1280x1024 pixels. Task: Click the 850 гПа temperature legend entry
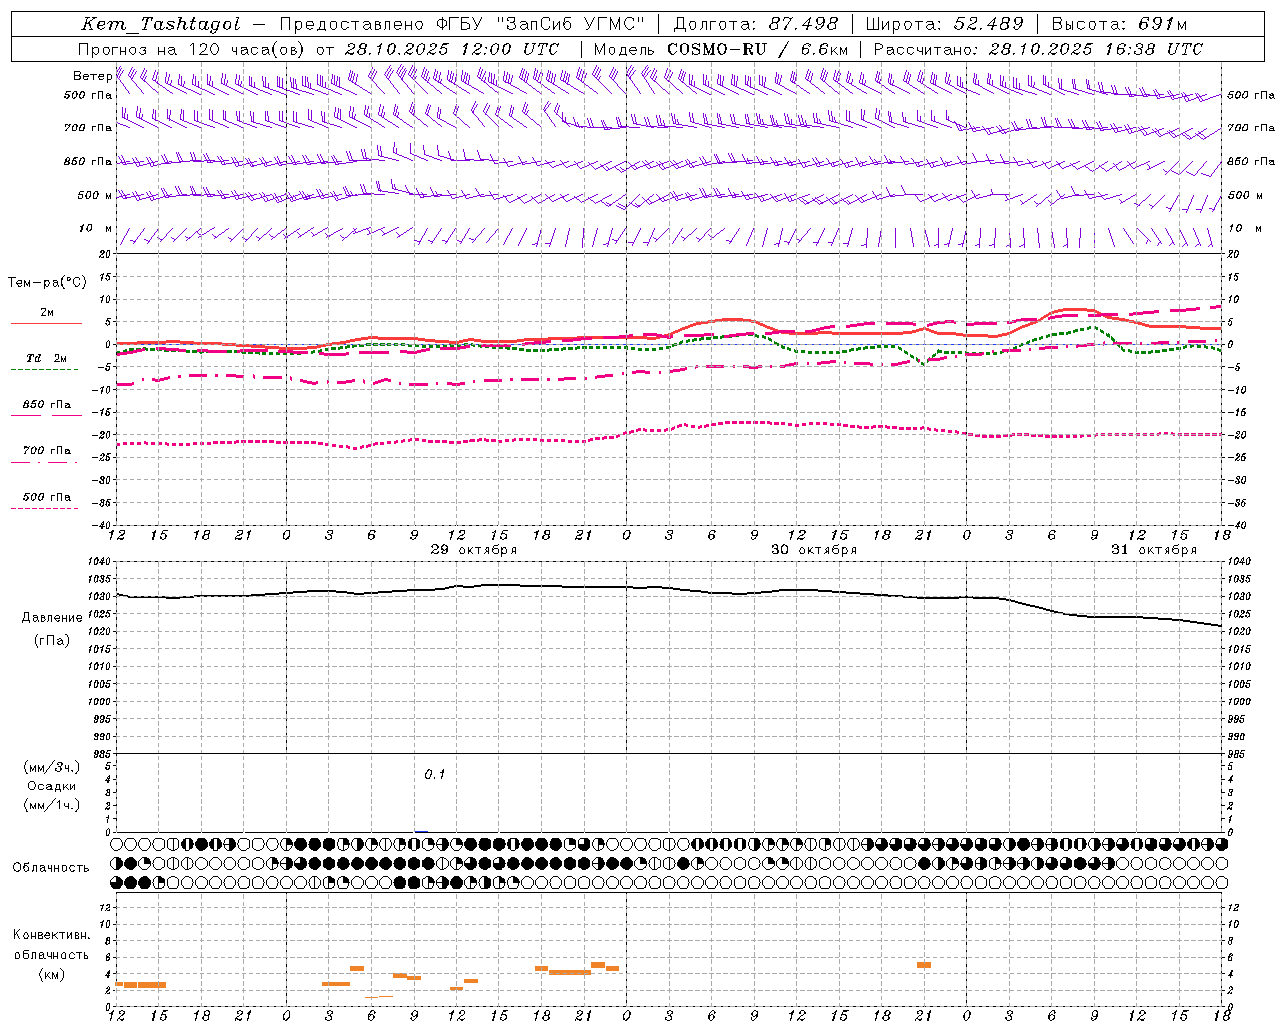pos(46,405)
